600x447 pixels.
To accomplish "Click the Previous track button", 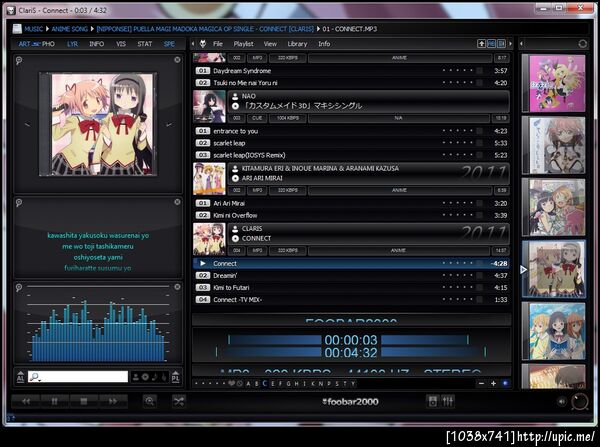I will click(x=26, y=401).
